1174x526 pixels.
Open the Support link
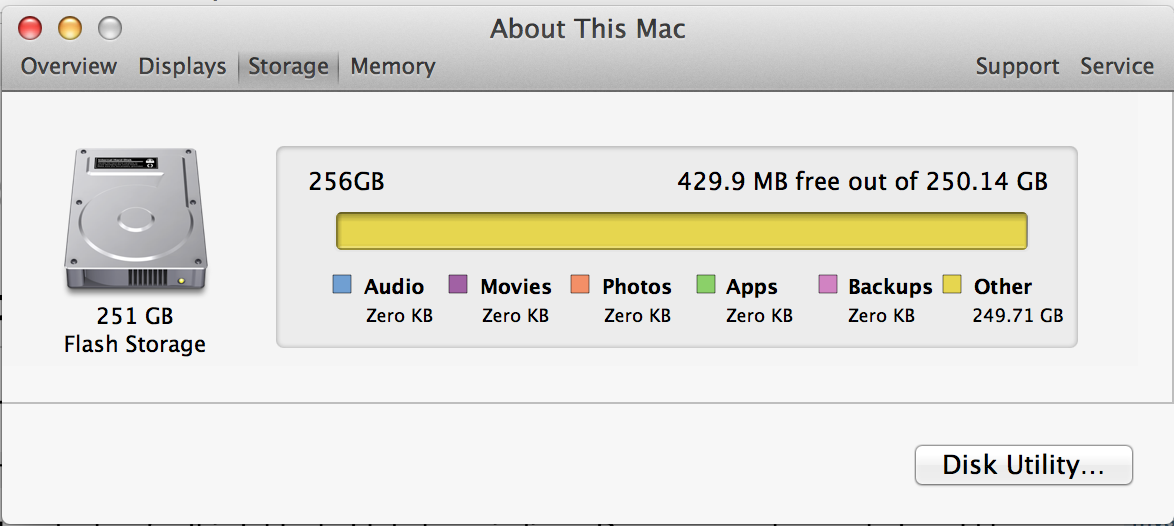pos(1017,67)
